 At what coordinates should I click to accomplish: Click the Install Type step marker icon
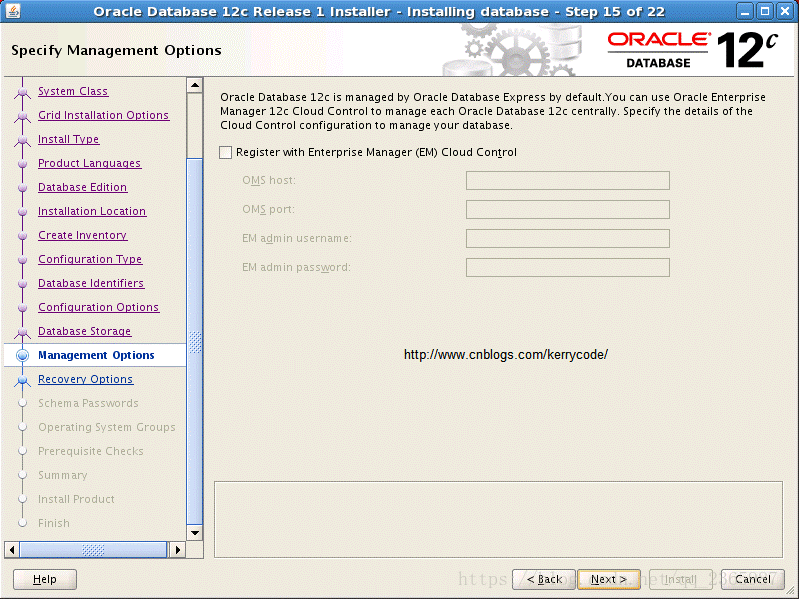pos(22,140)
